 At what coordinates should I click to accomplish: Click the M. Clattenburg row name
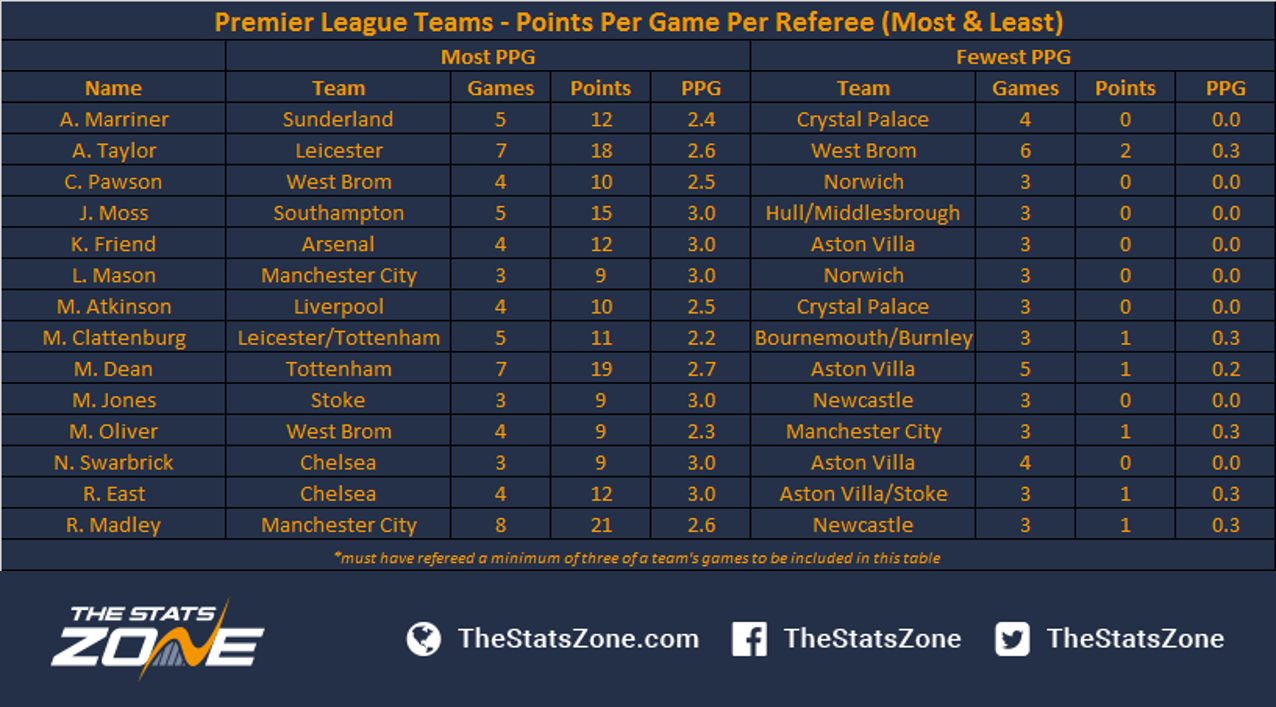[x=114, y=338]
